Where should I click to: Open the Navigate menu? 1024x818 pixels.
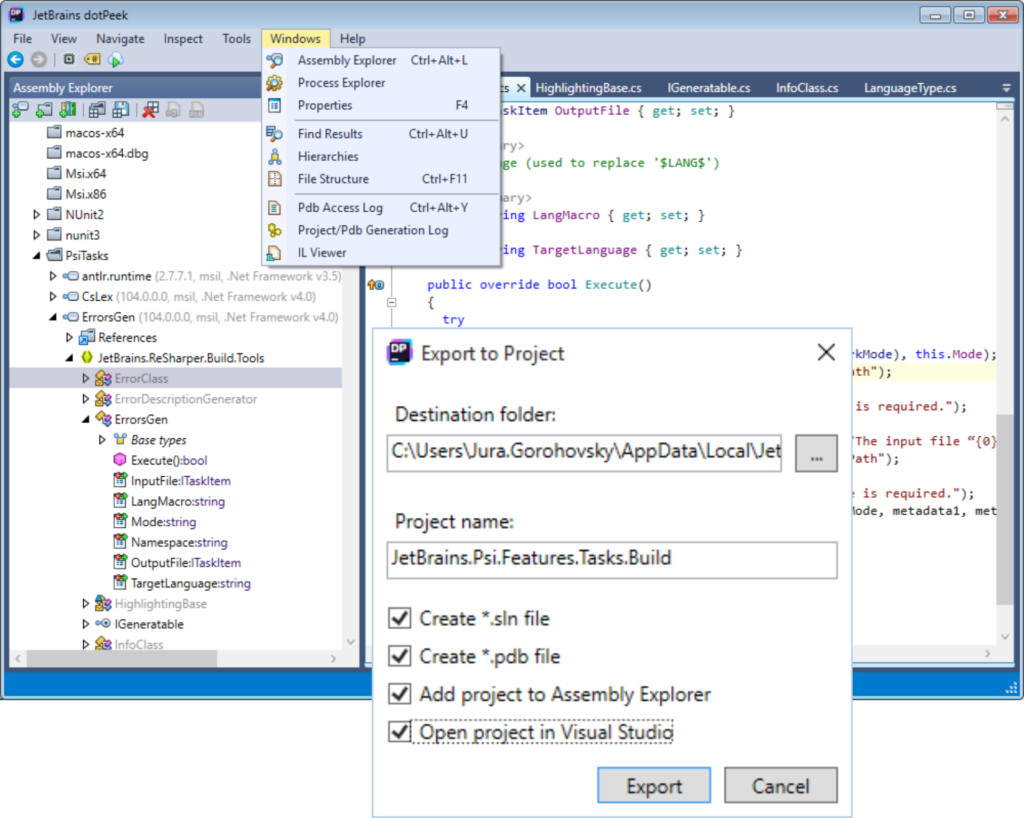coord(120,39)
